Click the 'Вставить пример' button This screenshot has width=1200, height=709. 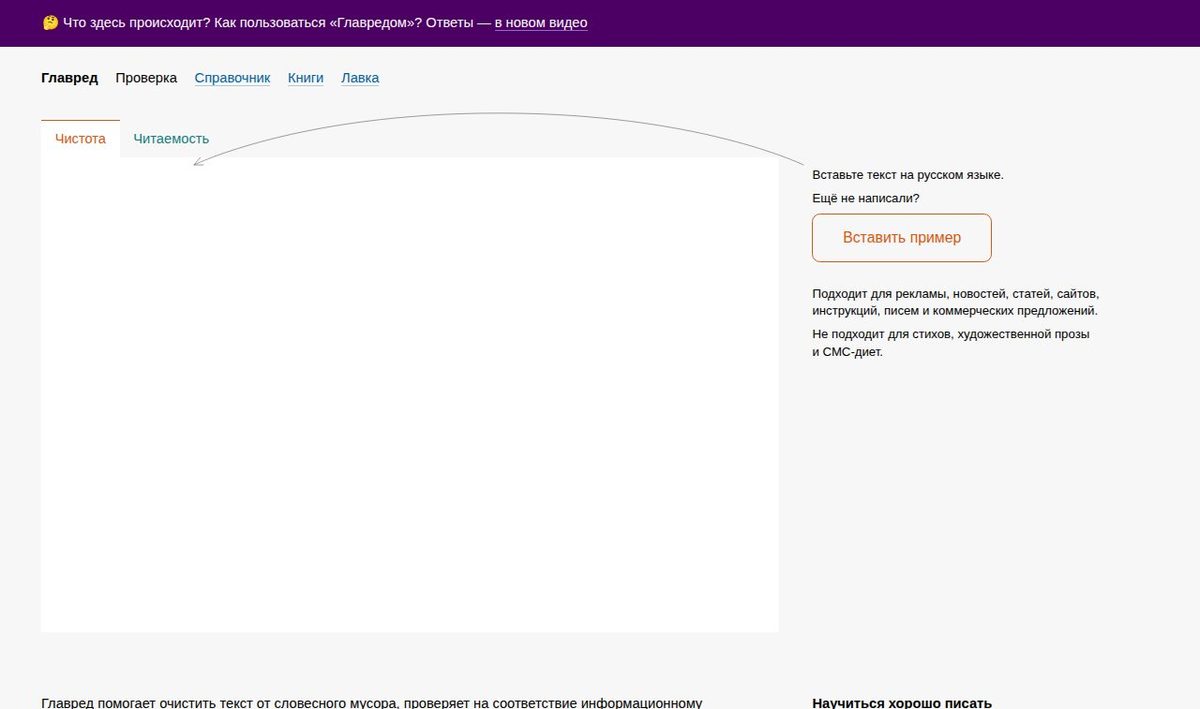tap(902, 238)
